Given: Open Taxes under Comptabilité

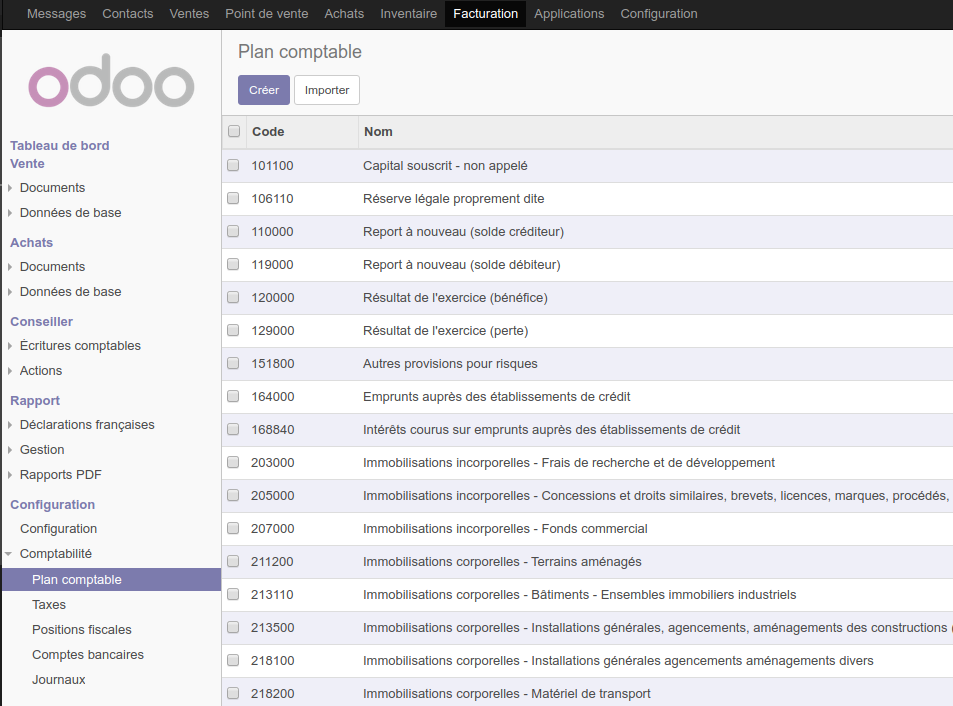Looking at the screenshot, I should click(x=49, y=605).
